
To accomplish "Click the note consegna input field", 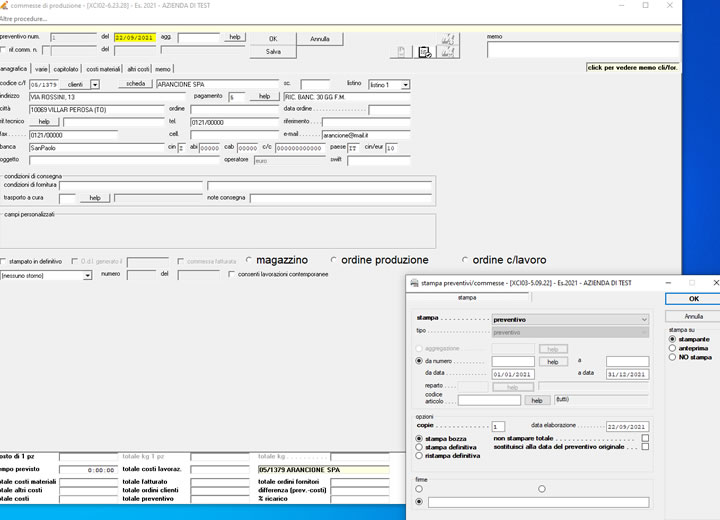I will 341,198.
